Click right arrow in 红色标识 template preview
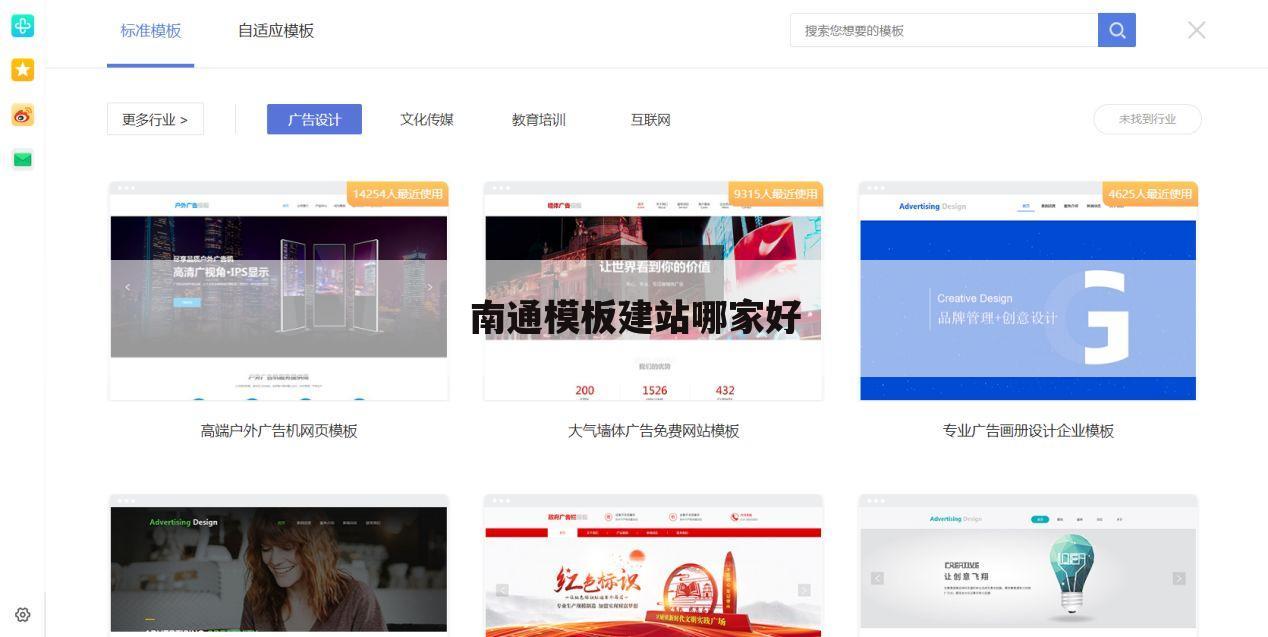This screenshot has width=1268, height=637. pyautogui.click(x=804, y=590)
